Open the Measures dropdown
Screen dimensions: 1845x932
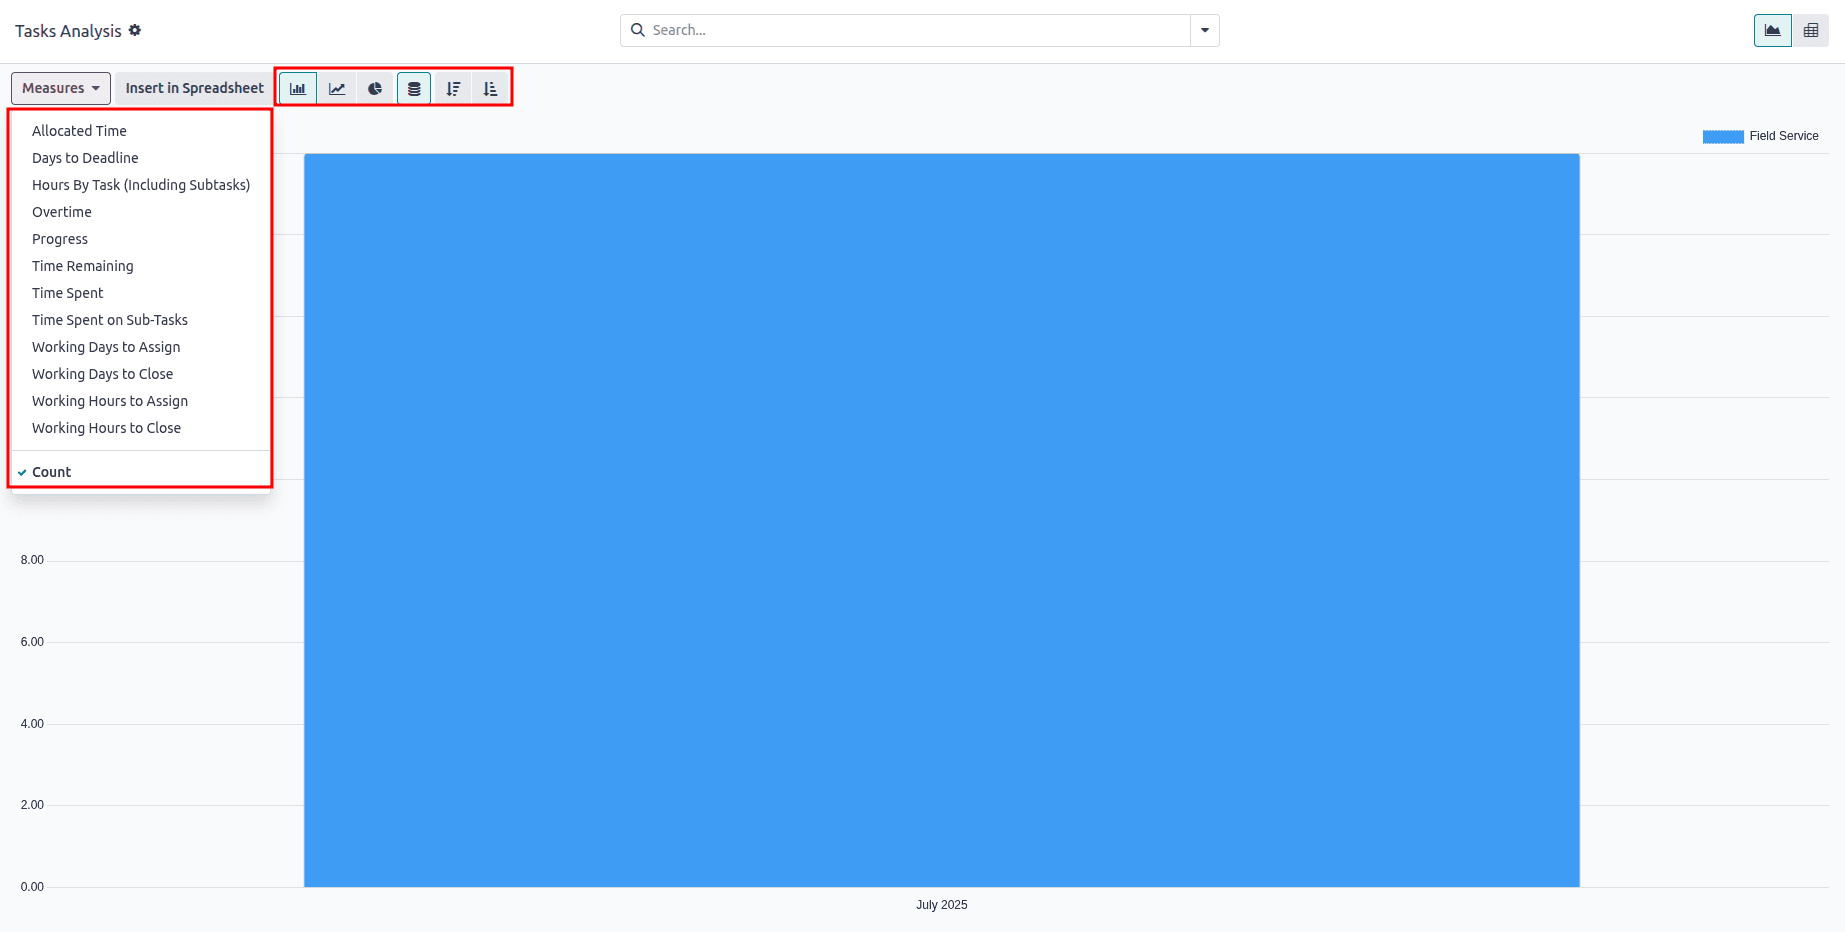[x=61, y=88]
